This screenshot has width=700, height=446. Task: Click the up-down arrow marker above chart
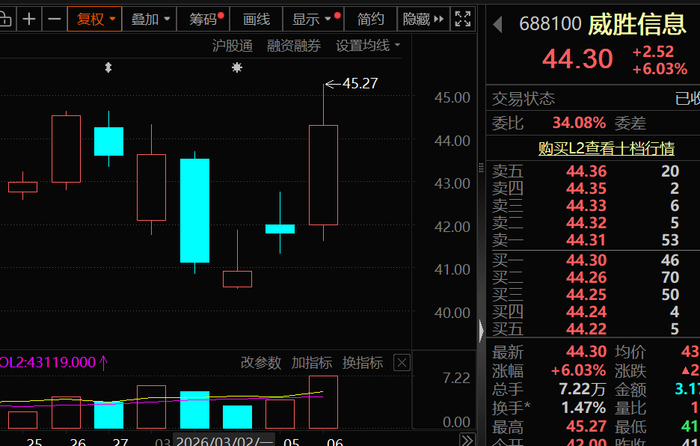coord(108,68)
